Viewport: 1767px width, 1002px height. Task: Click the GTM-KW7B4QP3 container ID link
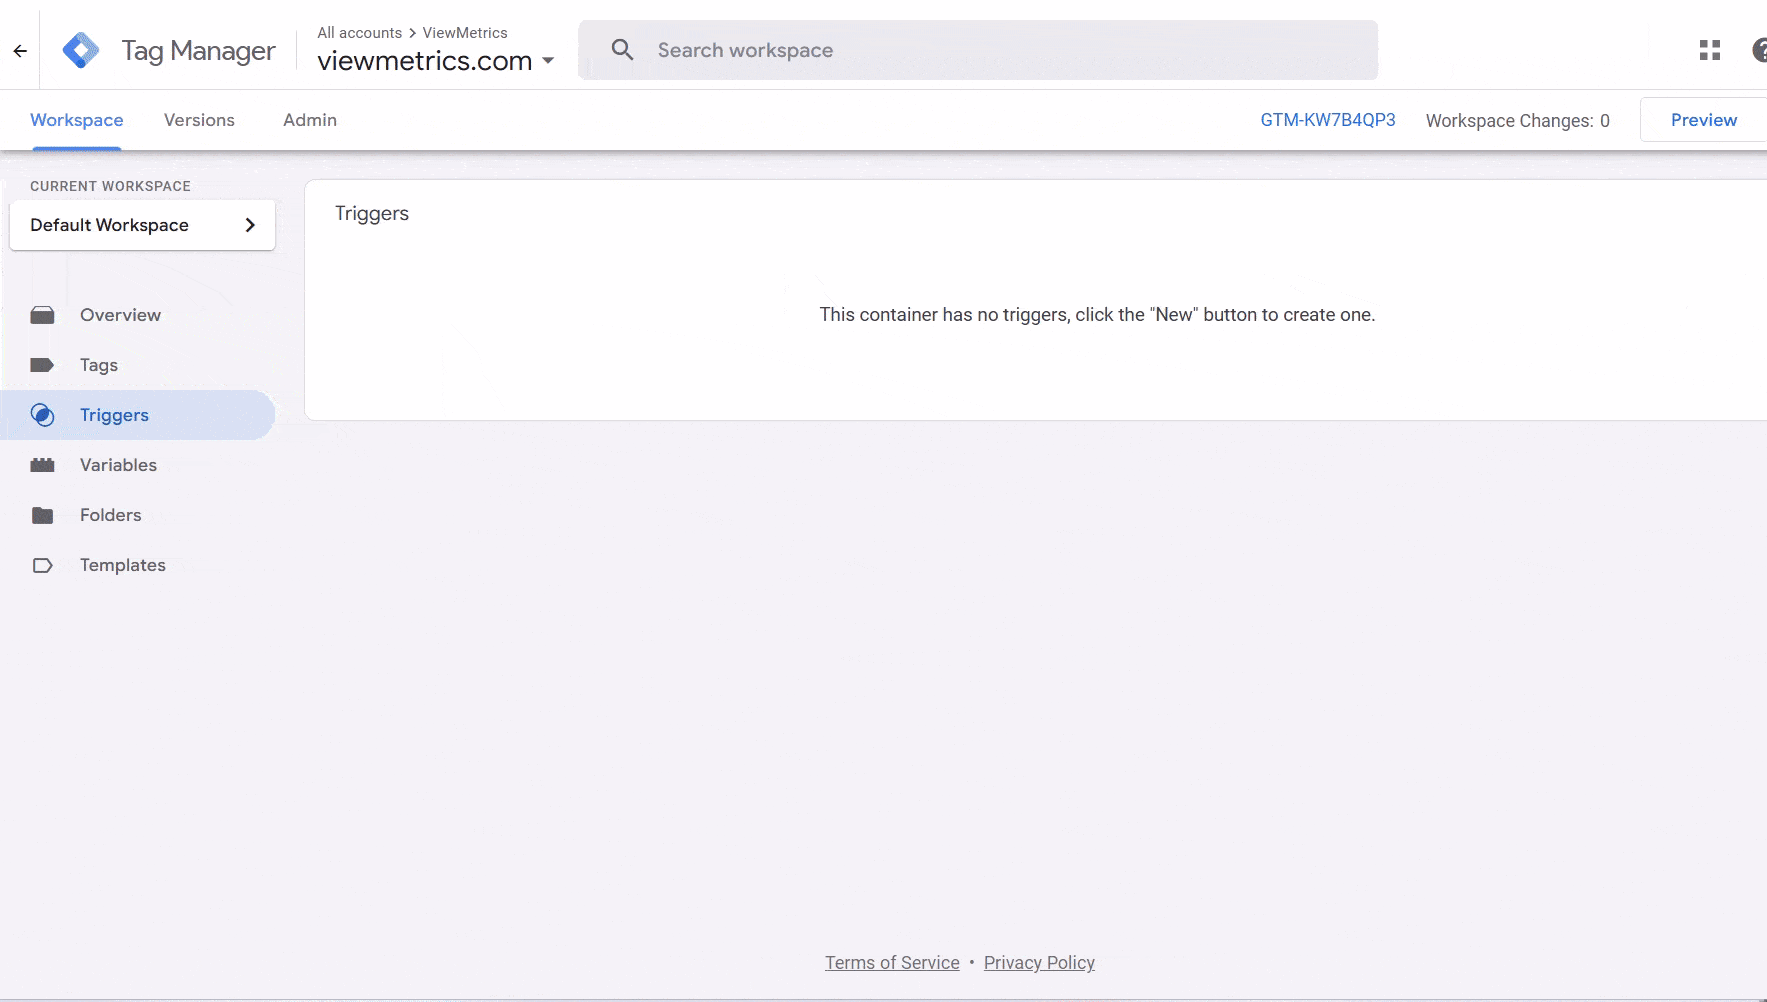pos(1328,120)
